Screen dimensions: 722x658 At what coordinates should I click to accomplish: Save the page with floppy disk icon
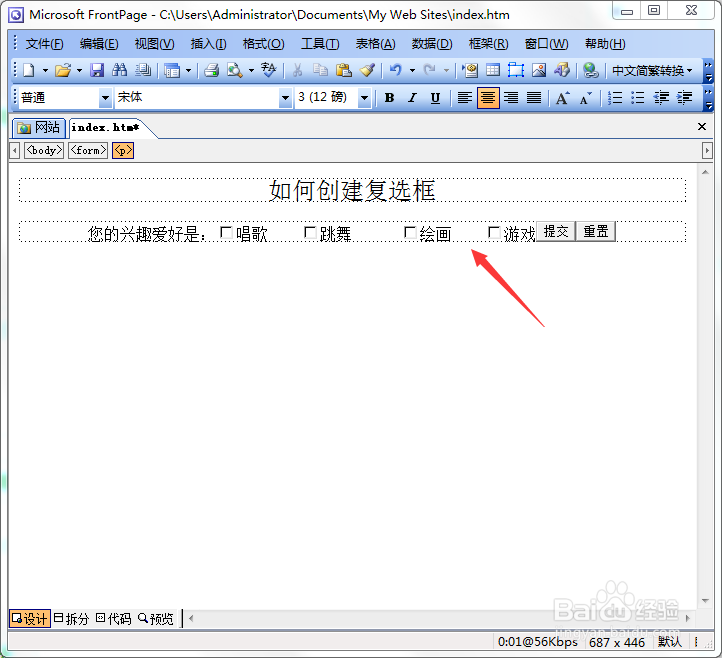click(97, 70)
